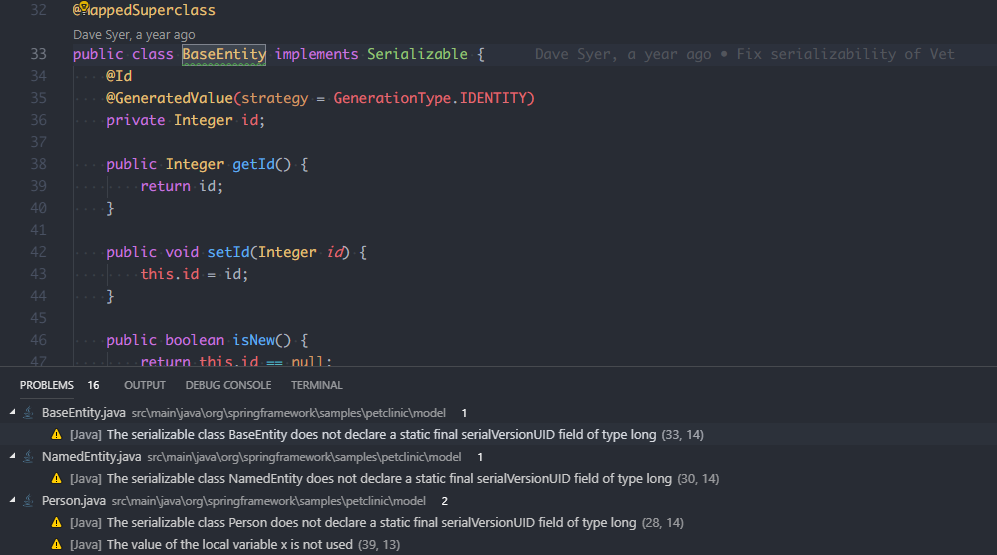The width and height of the screenshot is (997, 555).
Task: Click warning icon for unused variable x
Action: pyautogui.click(x=57, y=545)
